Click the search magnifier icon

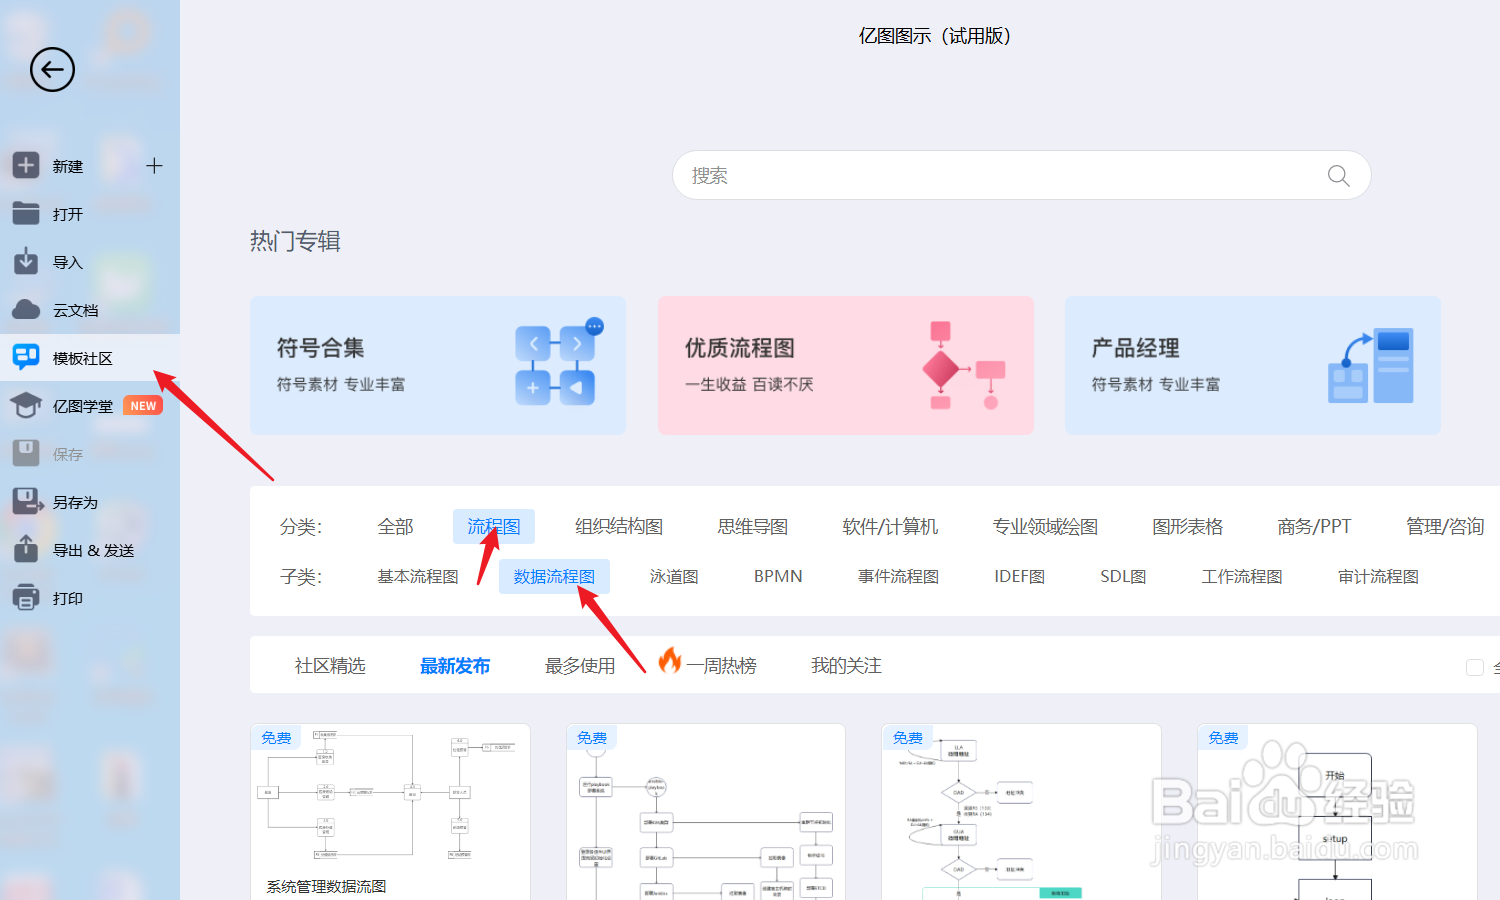coord(1338,176)
